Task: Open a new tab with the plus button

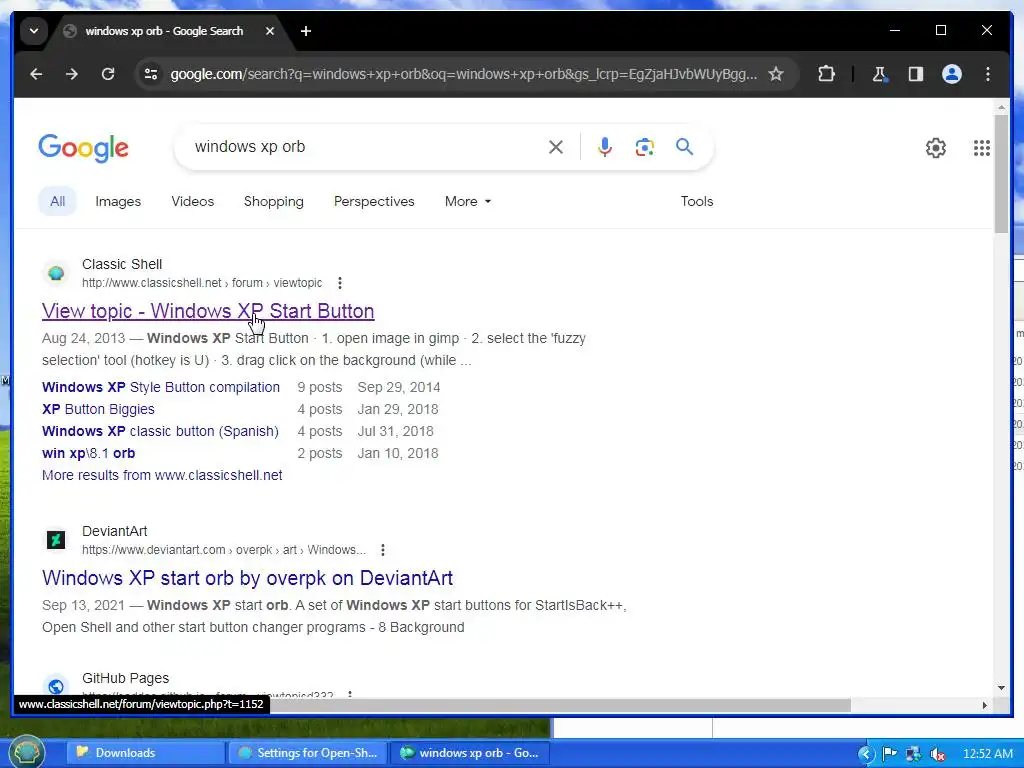Action: [306, 31]
